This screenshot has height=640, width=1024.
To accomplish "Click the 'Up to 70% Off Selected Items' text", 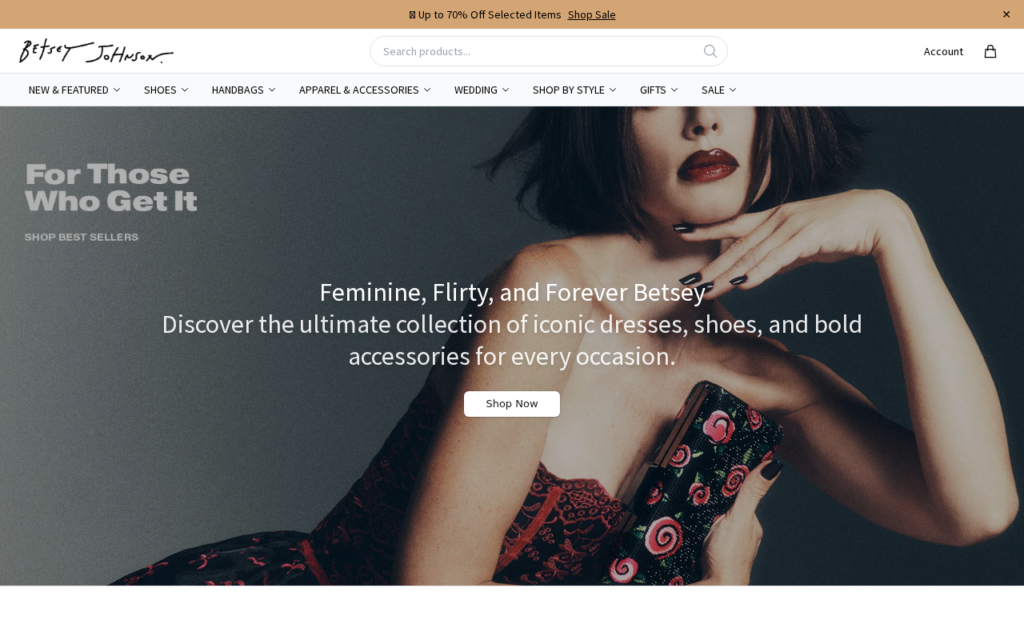I will (489, 14).
